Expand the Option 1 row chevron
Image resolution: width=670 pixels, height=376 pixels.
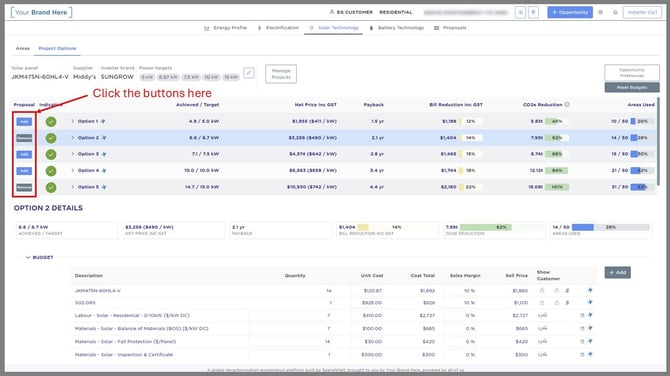click(x=73, y=121)
